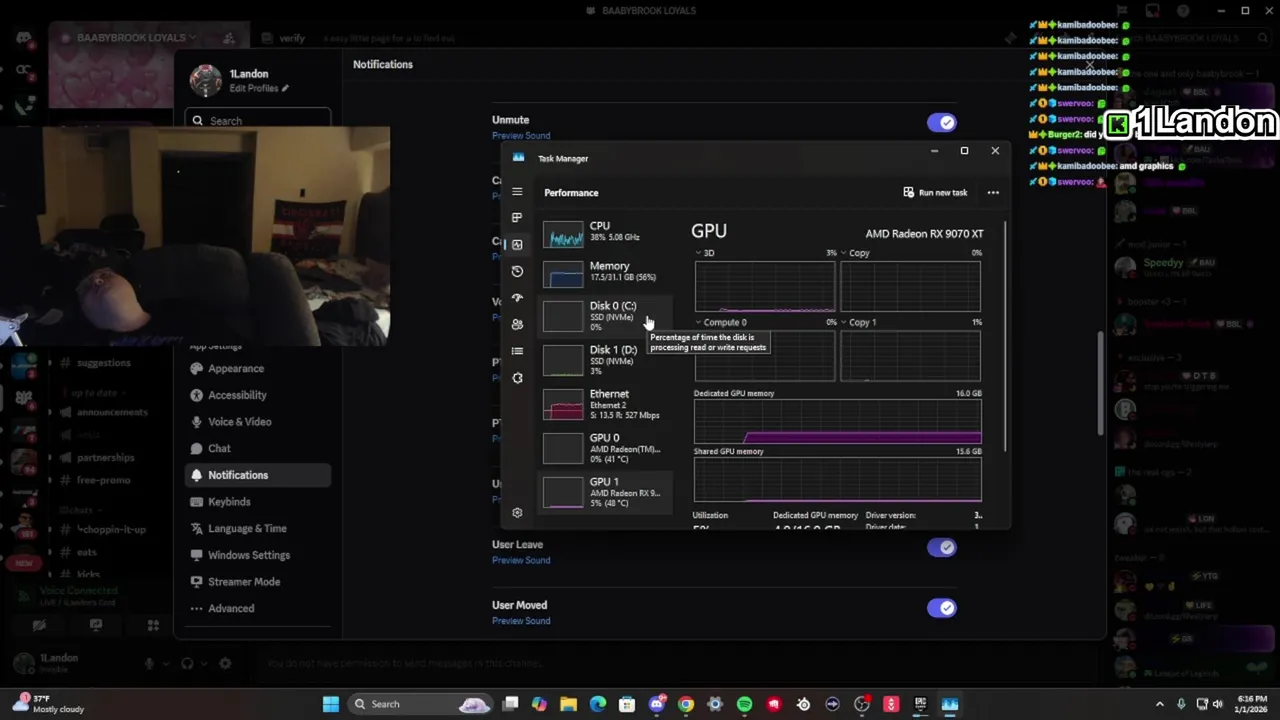Toggle User Moved notification sound
This screenshot has height=720, width=1280.
pos(942,608)
